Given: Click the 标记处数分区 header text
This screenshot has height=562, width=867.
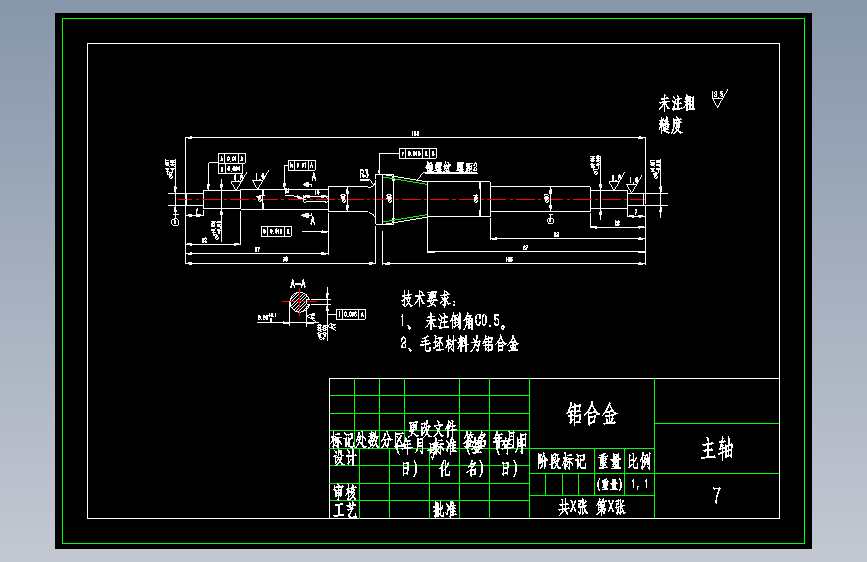Looking at the screenshot, I should pos(367,440).
